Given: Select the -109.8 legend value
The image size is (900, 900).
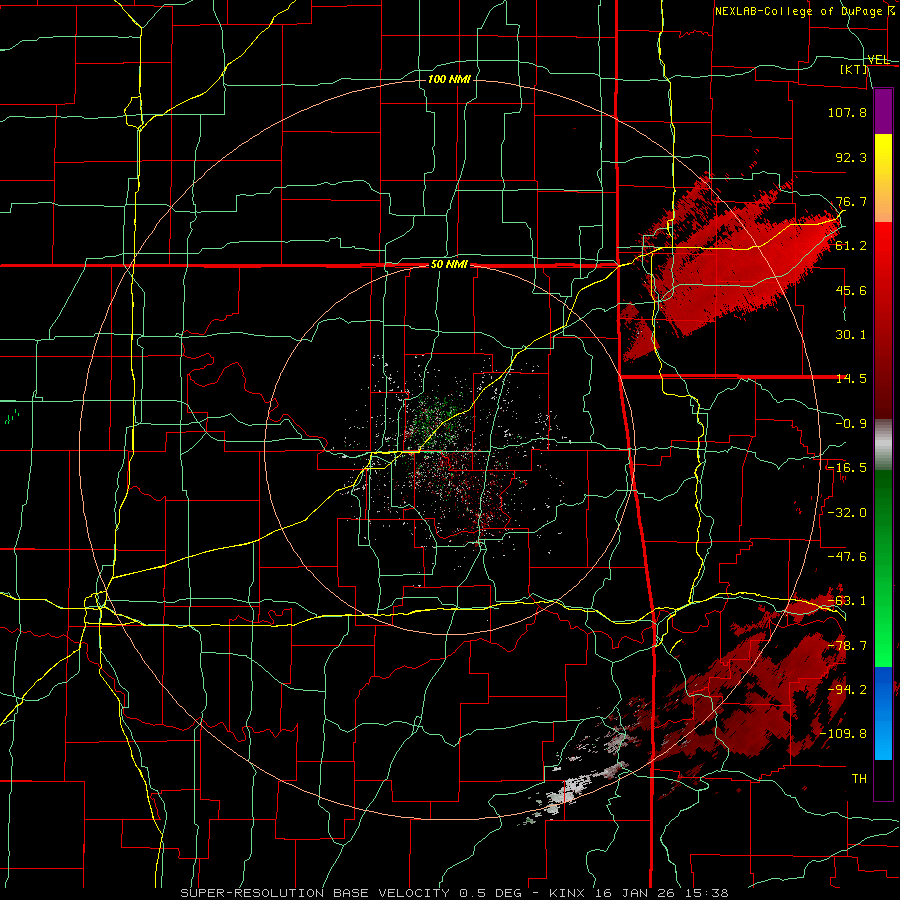Looking at the screenshot, I should coord(843,734).
